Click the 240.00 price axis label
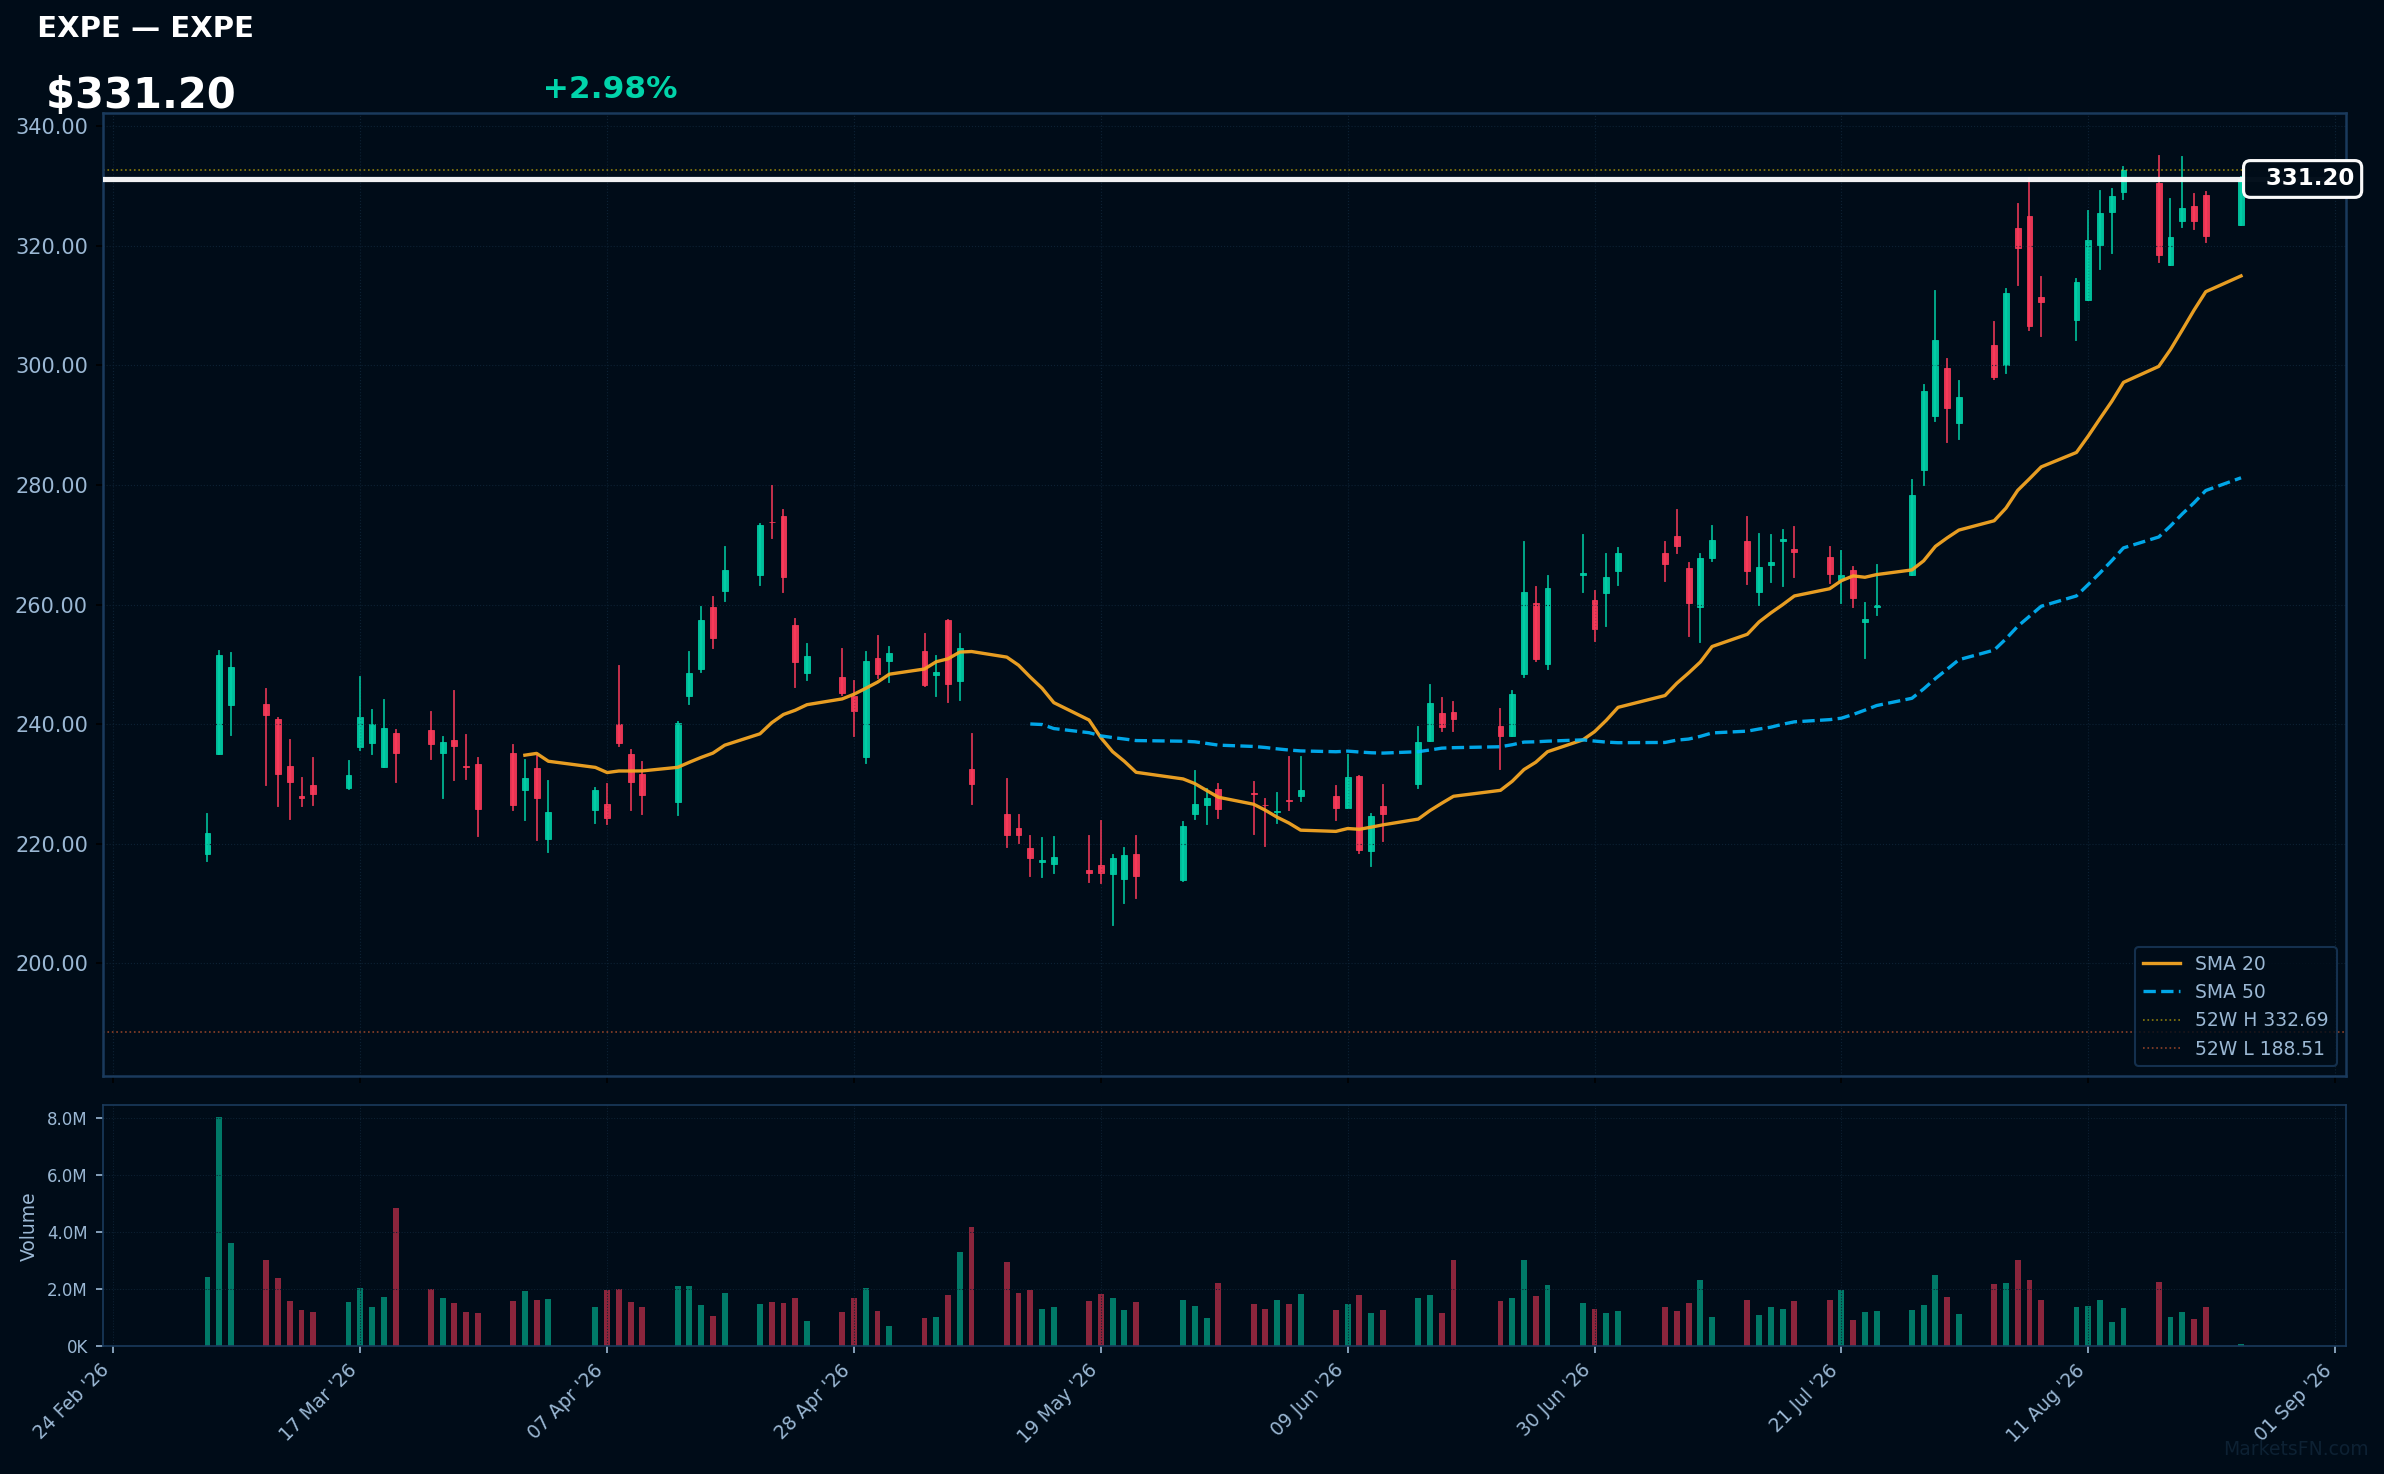The image size is (2384, 1474). point(52,724)
